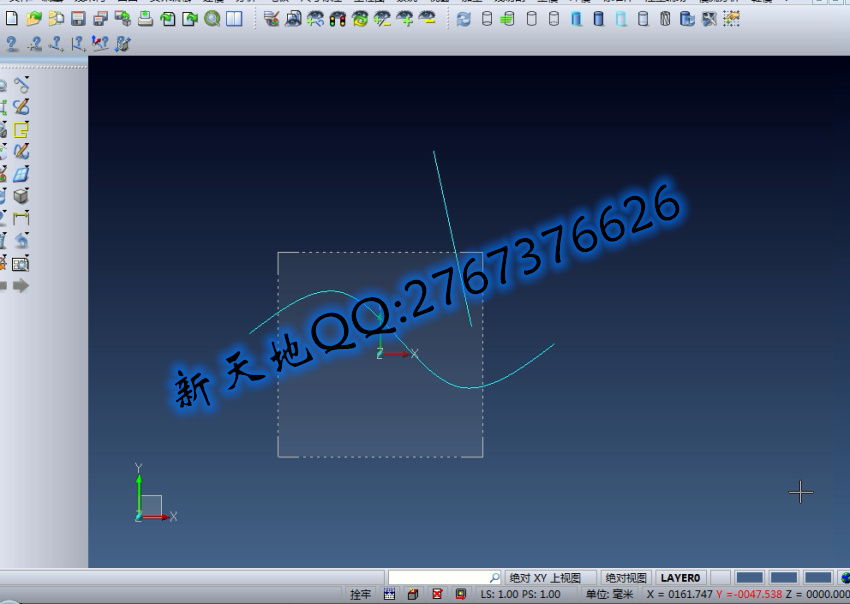Open the LAYER0 layer selector
The height and width of the screenshot is (604, 850).
click(x=681, y=578)
